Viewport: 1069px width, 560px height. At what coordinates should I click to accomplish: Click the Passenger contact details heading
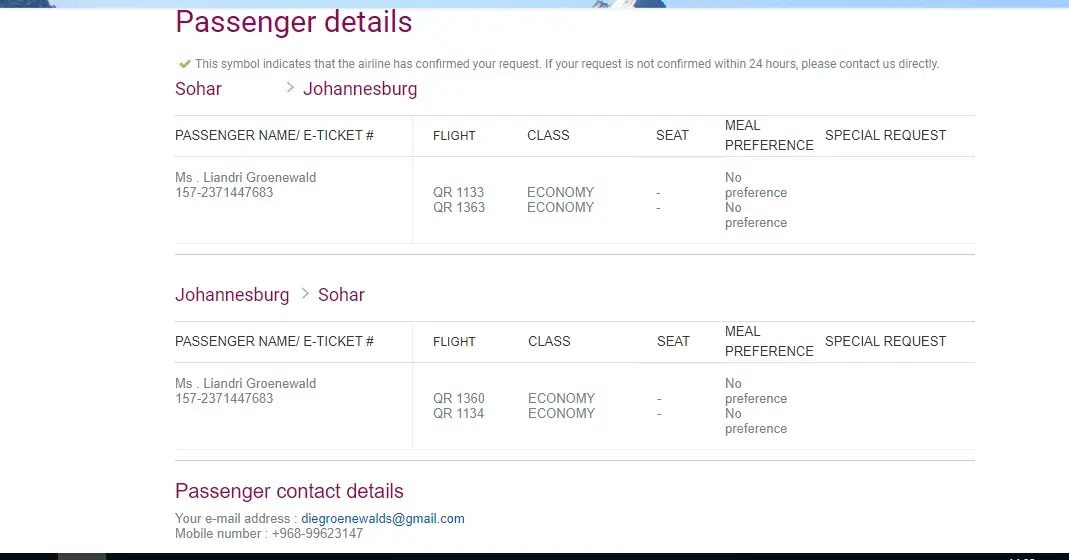[289, 491]
